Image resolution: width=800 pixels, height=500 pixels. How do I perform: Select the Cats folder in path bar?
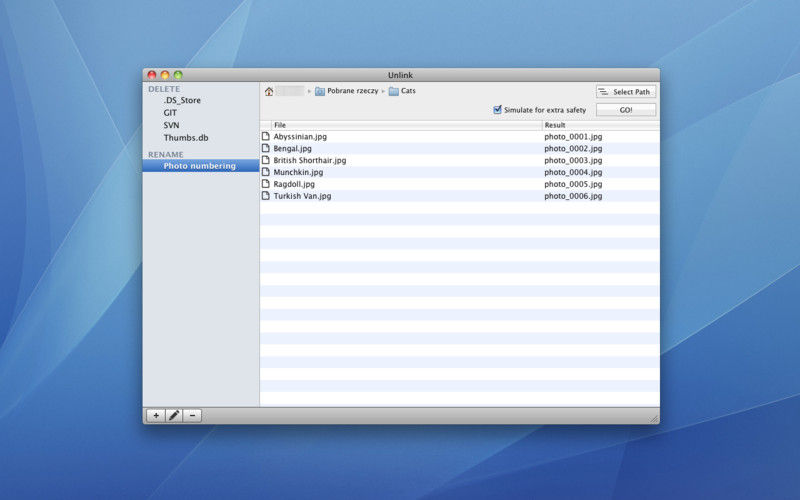click(402, 91)
